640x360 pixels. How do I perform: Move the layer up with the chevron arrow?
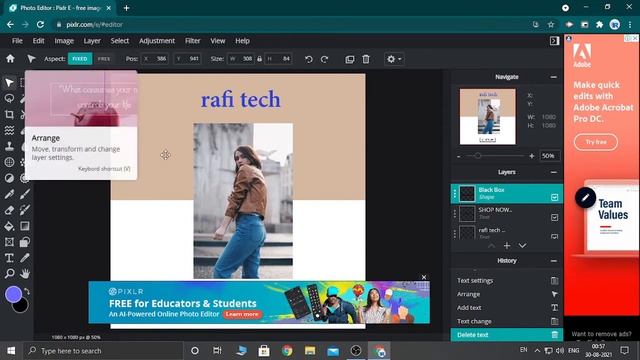pos(491,246)
